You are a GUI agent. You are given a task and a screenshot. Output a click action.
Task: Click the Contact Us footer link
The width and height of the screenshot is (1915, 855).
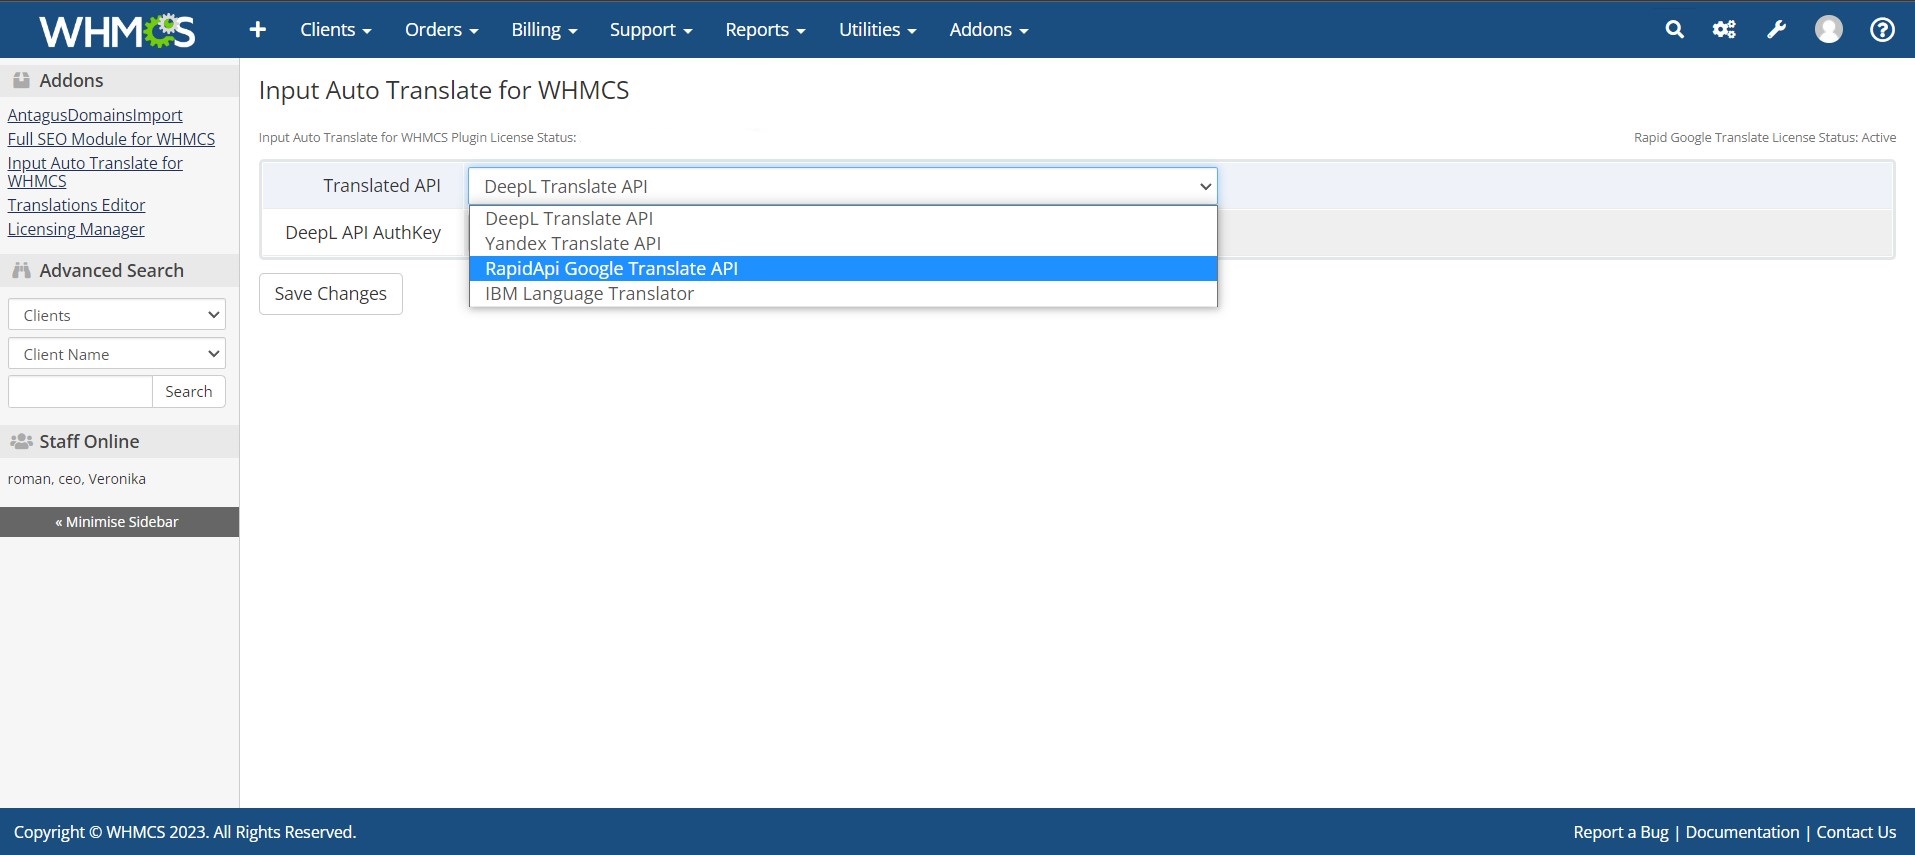1856,832
